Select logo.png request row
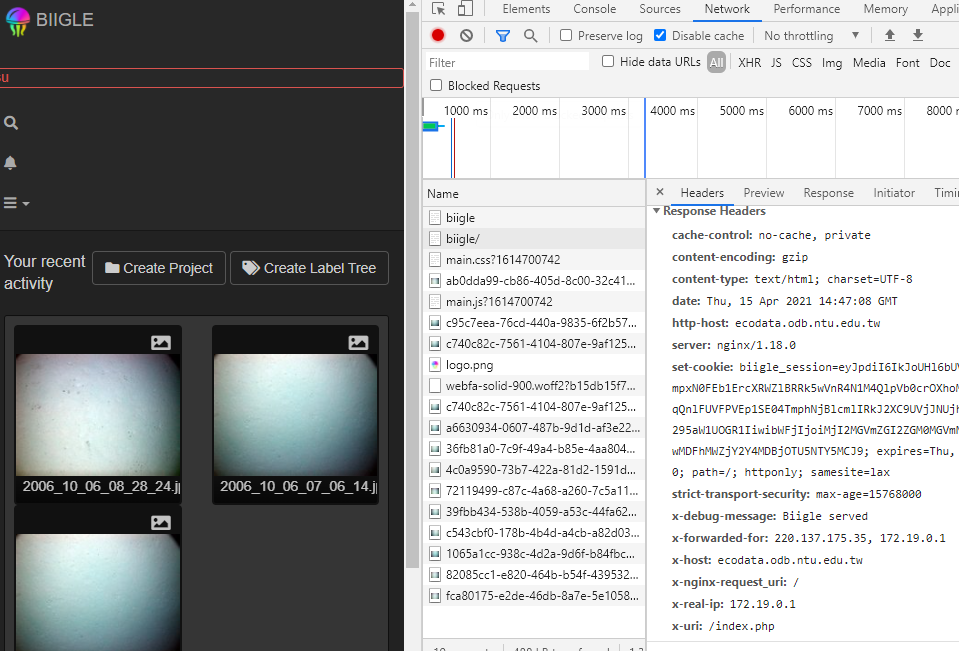Viewport: 959px width, 651px height. (x=534, y=365)
